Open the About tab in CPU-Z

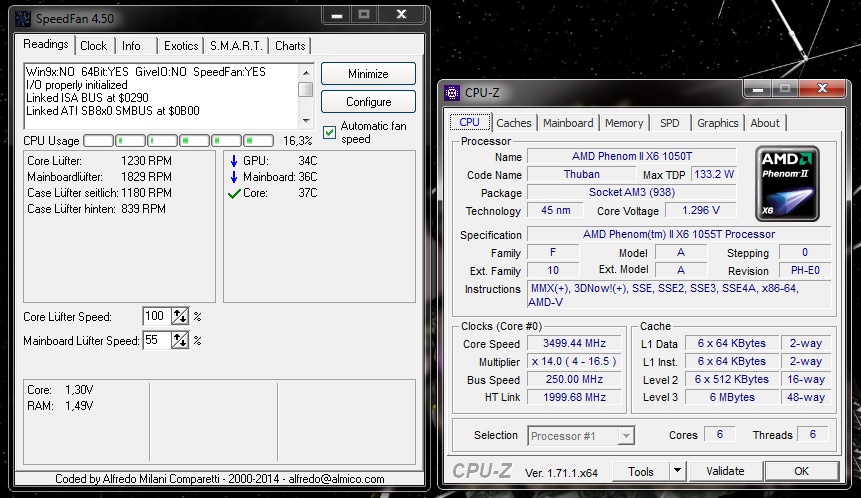pyautogui.click(x=765, y=123)
